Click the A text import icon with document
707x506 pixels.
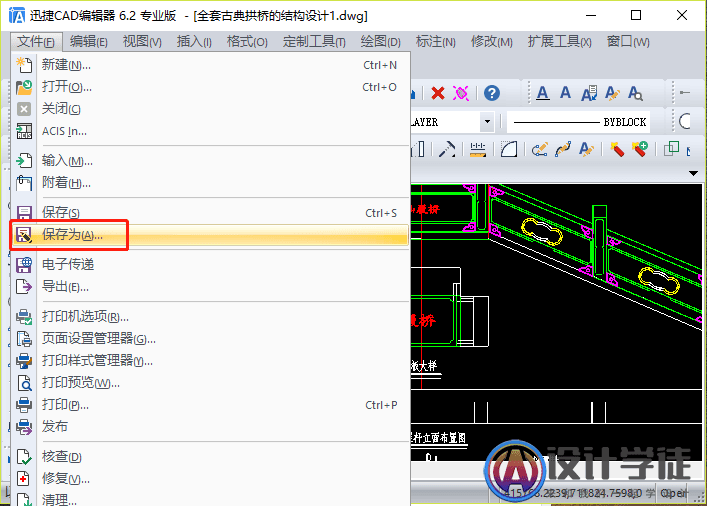(589, 93)
